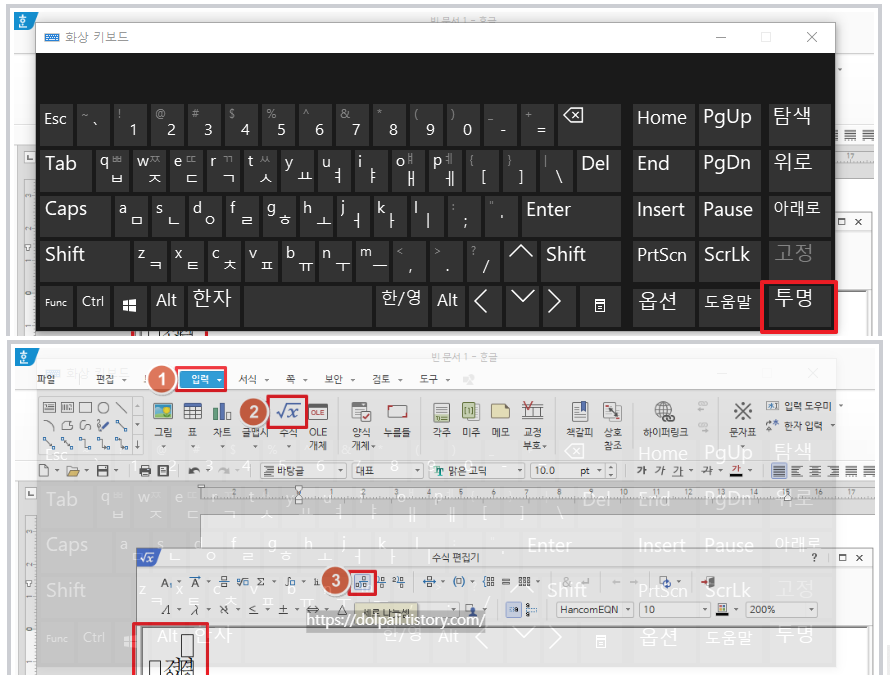
Task: Click the 한자 key on opaque keyboard
Action: coord(213,307)
